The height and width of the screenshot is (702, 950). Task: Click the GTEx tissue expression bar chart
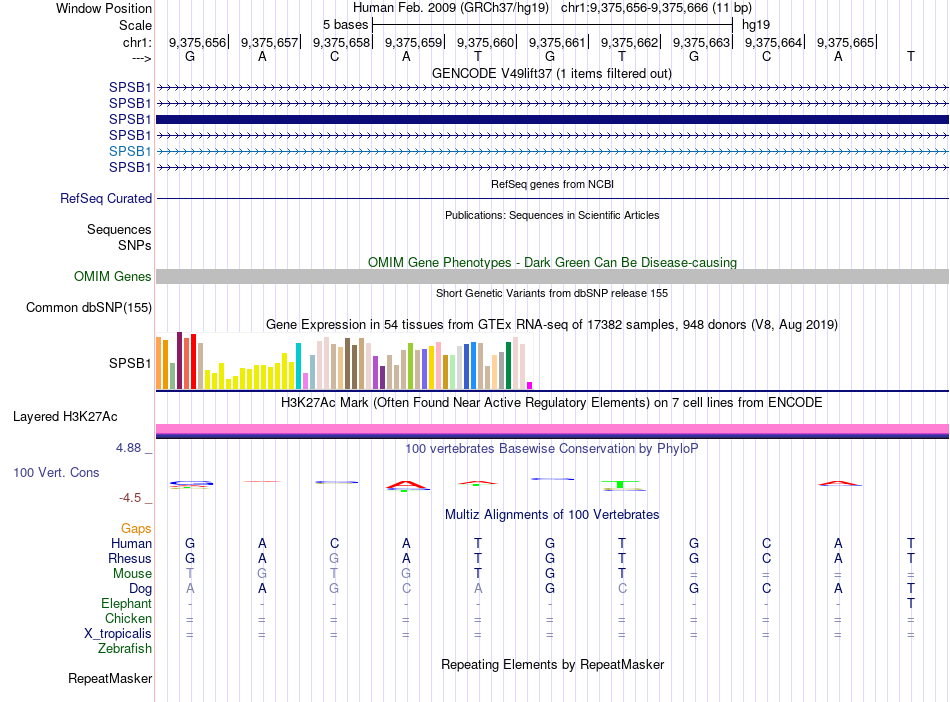(344, 361)
